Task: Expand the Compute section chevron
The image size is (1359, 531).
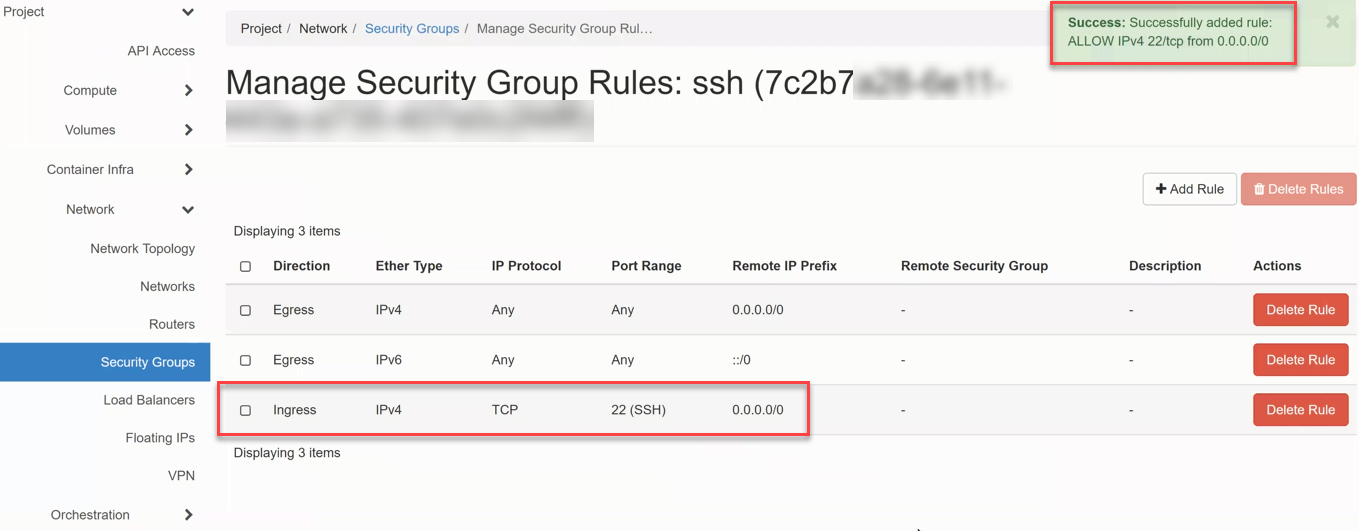Action: 188,91
